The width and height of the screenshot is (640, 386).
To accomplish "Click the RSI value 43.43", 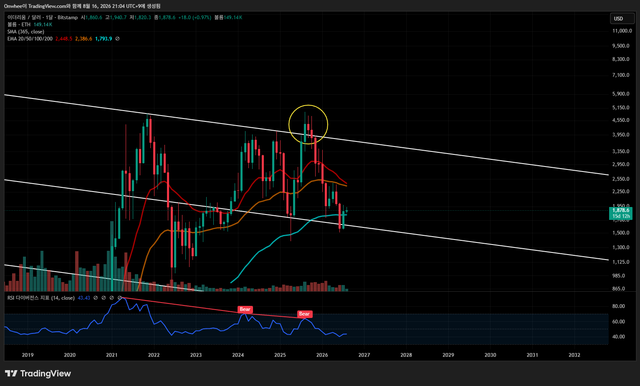I will click(84, 298).
